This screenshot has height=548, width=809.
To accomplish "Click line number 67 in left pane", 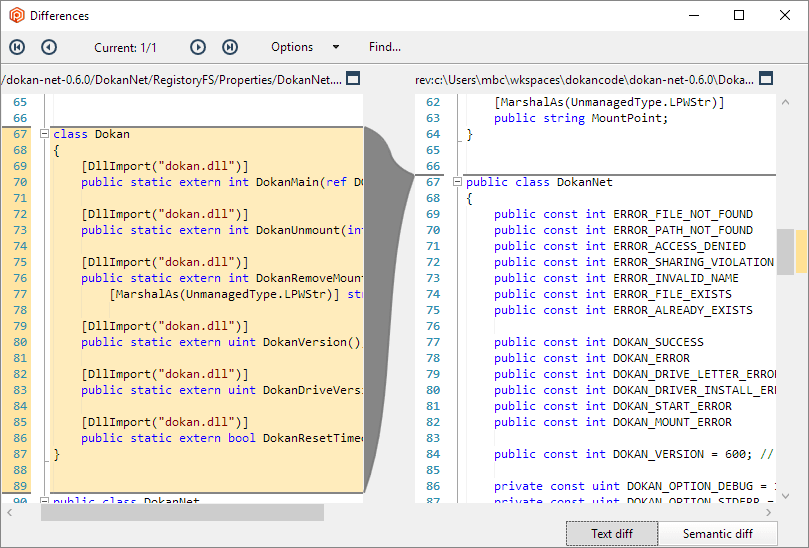I will [x=20, y=134].
